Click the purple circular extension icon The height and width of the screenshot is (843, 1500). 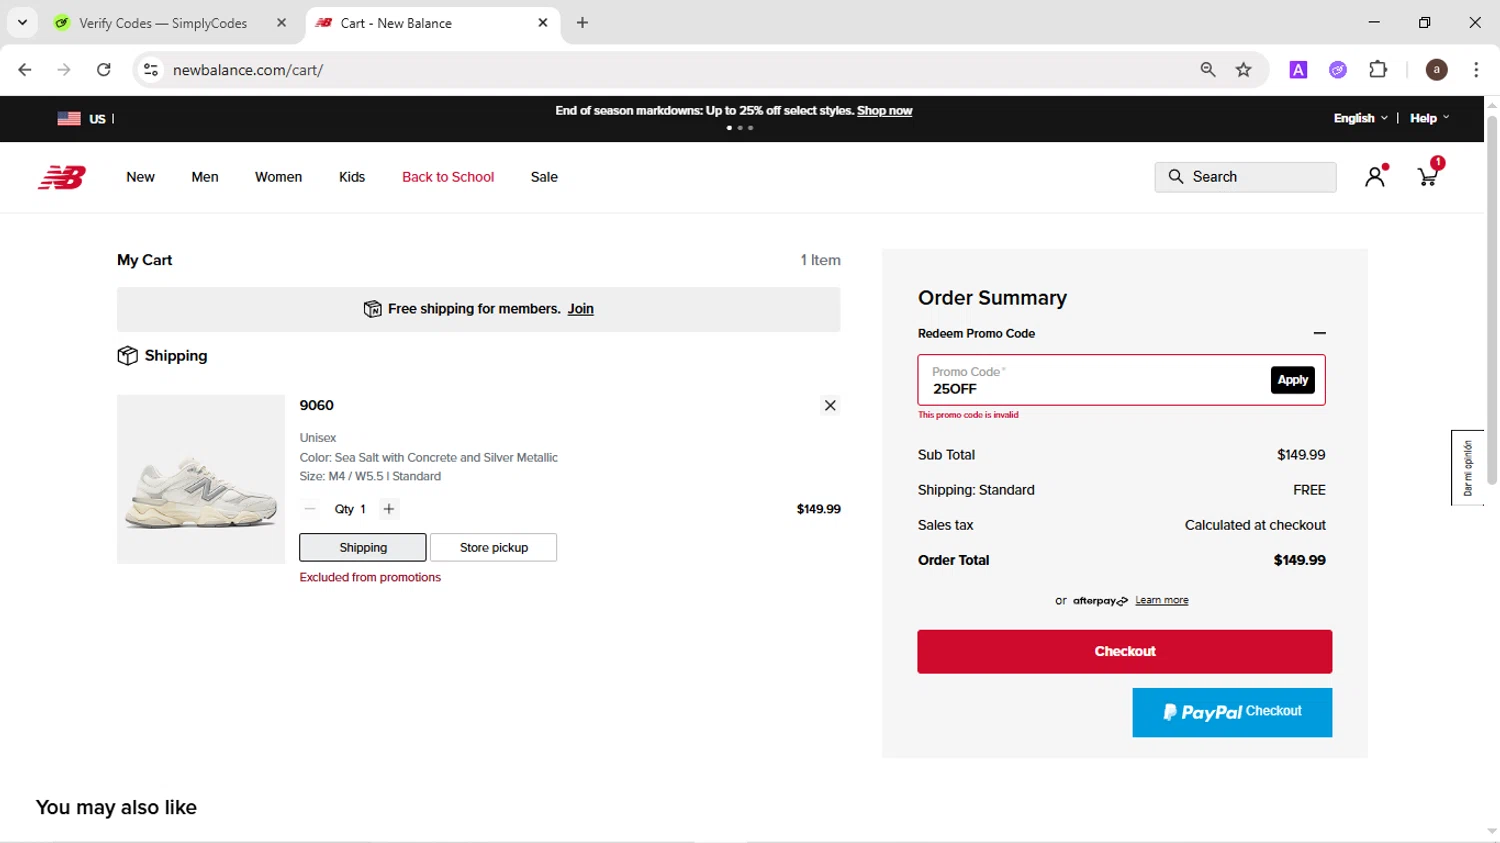pos(1338,70)
